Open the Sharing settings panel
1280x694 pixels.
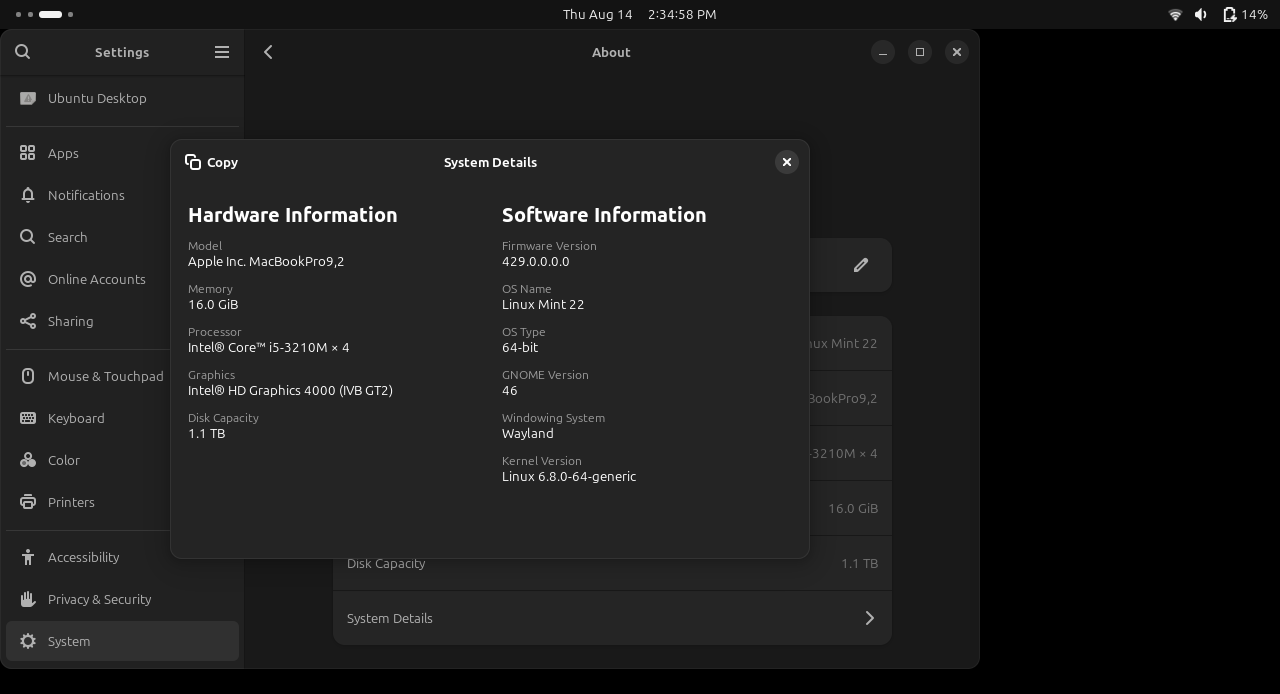tap(70, 321)
